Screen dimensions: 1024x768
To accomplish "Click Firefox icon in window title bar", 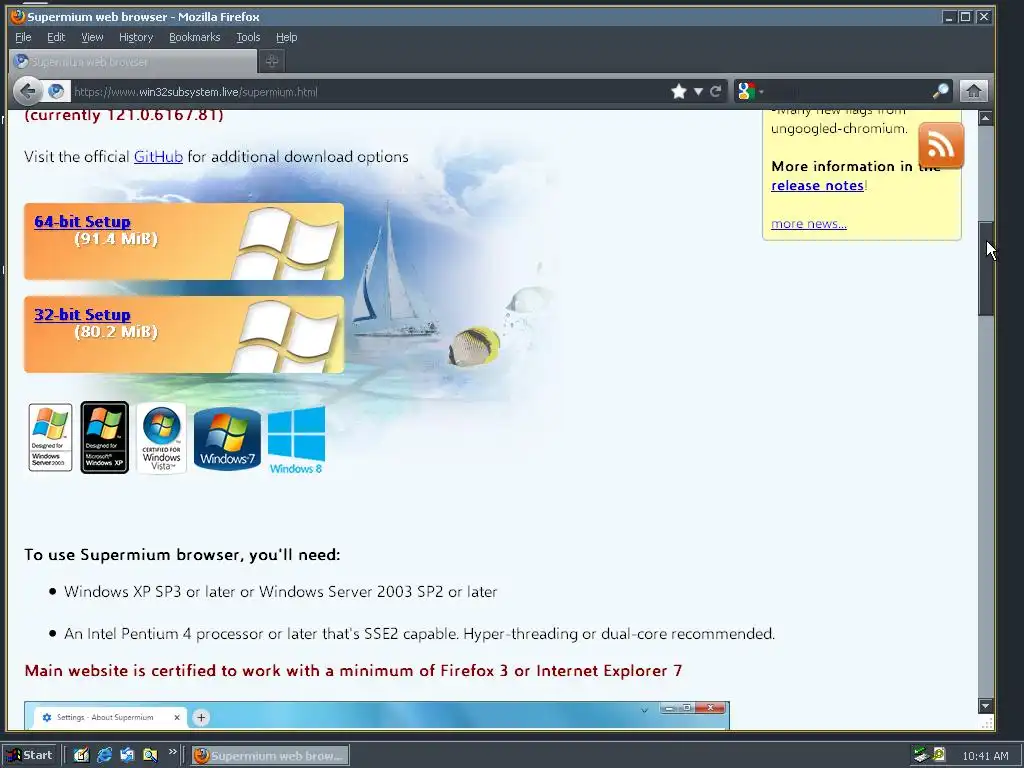I will coord(18,16).
